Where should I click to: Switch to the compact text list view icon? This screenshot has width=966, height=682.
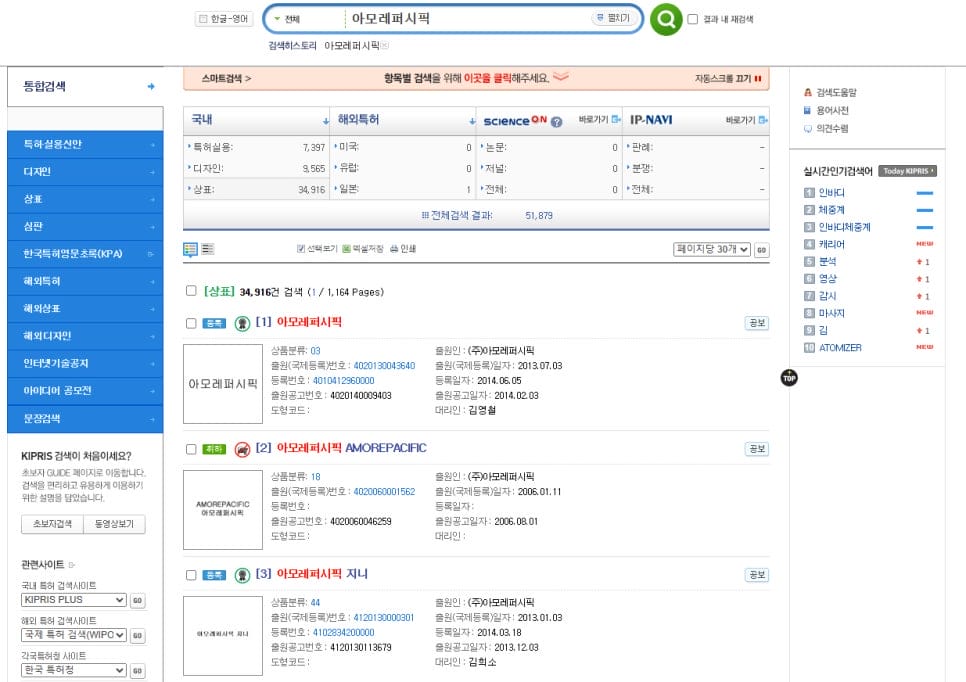[208, 249]
